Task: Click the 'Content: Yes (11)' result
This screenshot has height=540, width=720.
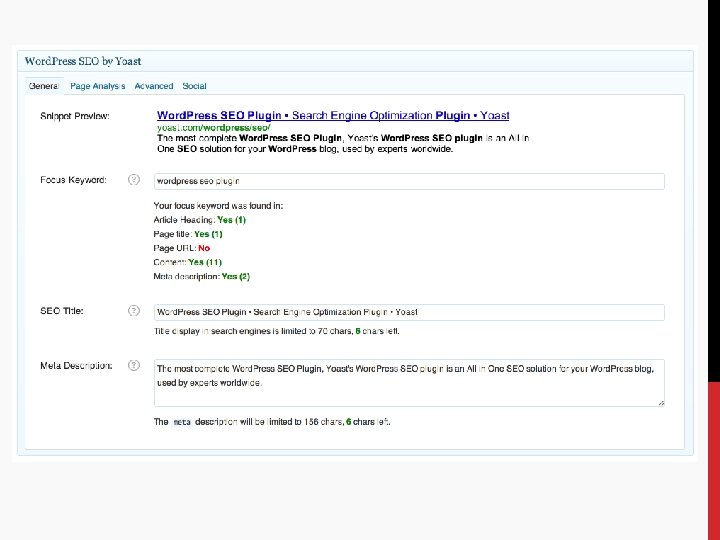Action: coord(187,263)
